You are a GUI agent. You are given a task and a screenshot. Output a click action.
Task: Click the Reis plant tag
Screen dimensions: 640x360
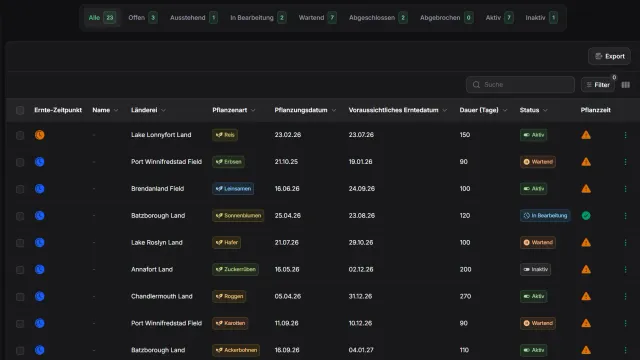225,135
